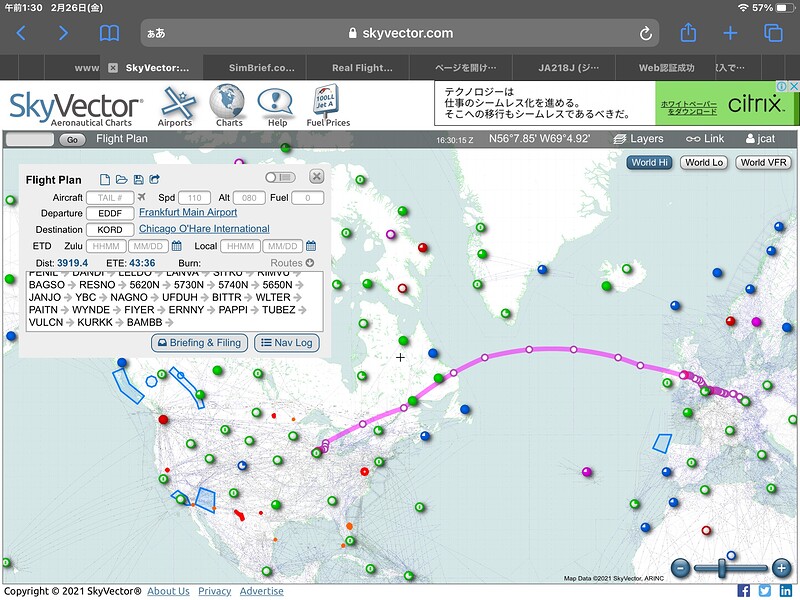Open the Zulu ETD calendar icon
The image size is (800, 600).
pos(177,246)
